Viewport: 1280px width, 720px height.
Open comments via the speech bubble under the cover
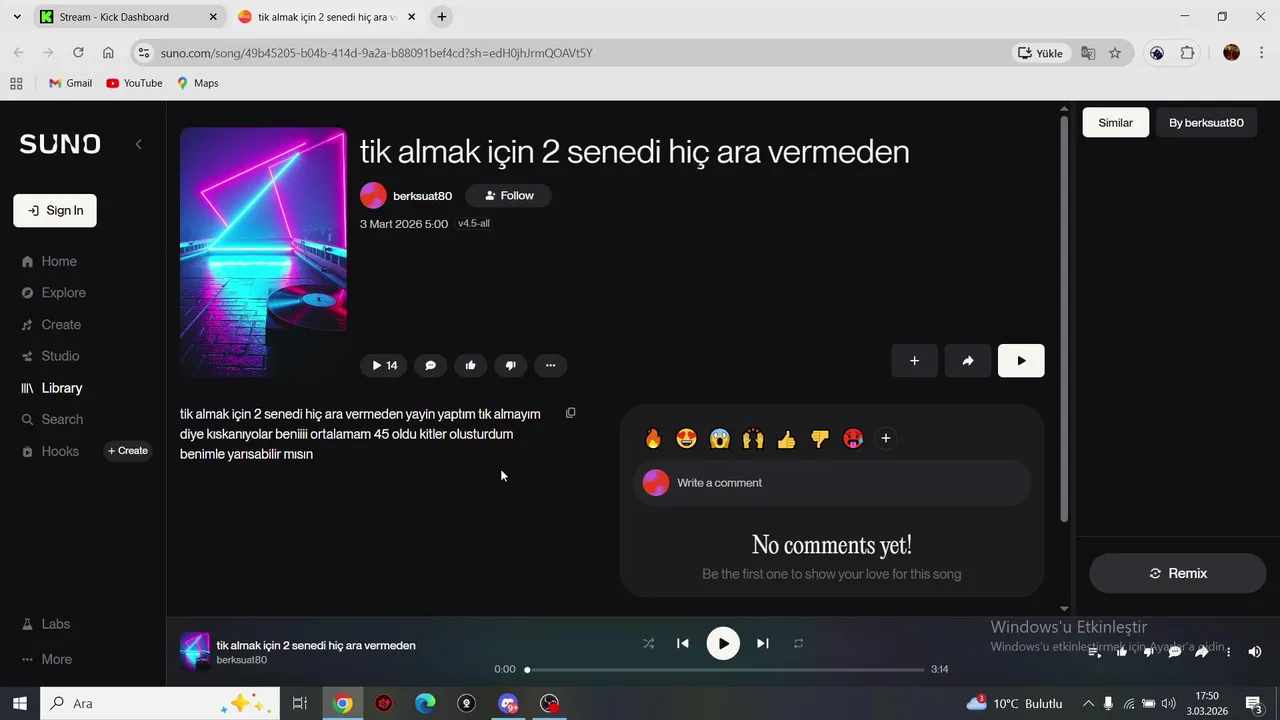pos(430,365)
